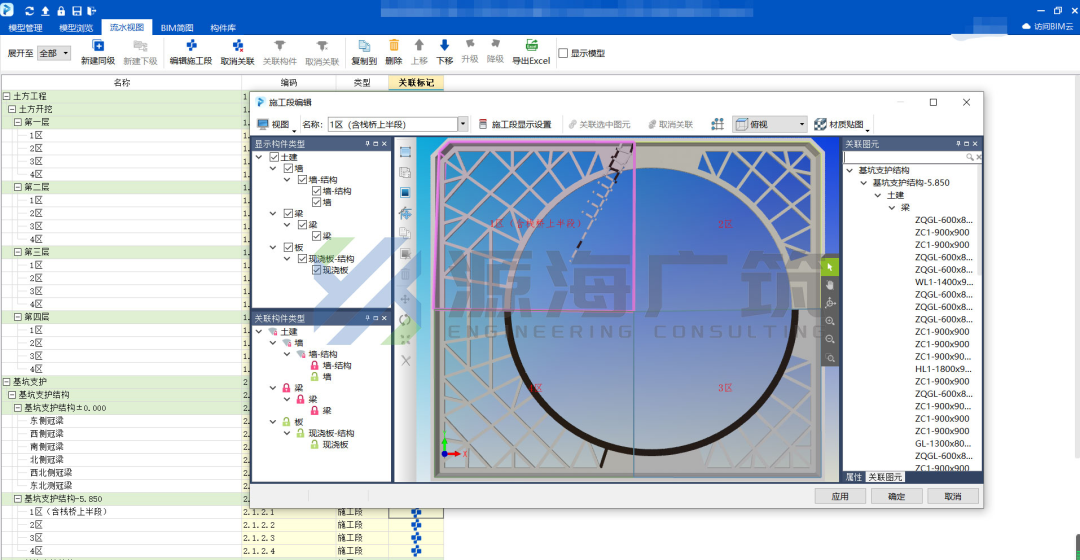
Task: Select the hand pan tool in the viewport
Action: pos(830,285)
